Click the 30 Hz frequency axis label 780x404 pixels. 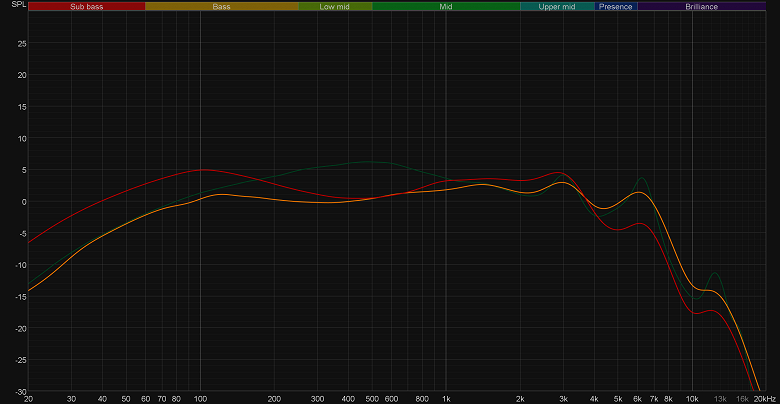click(72, 399)
